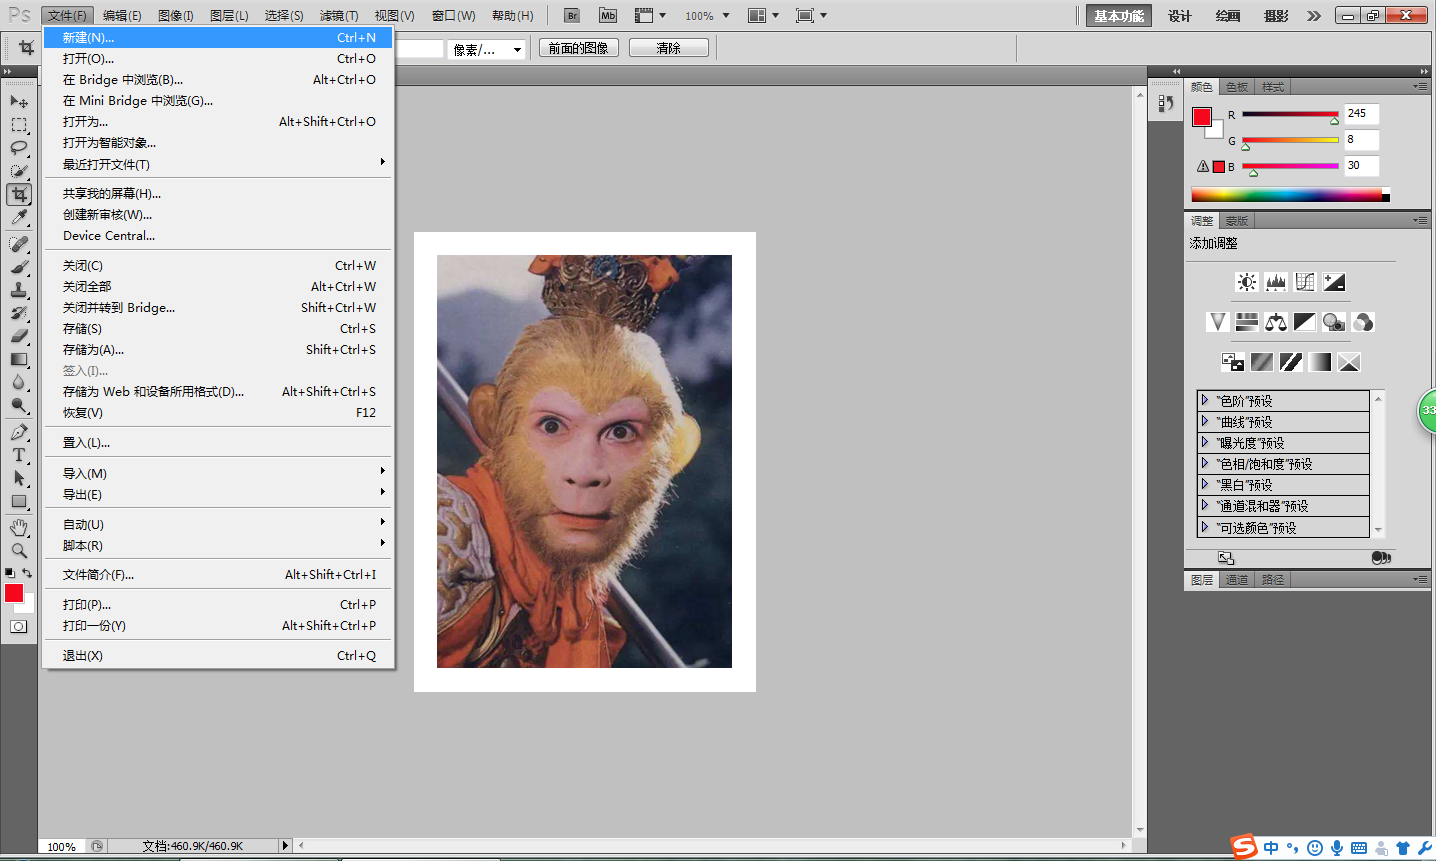Select the Horizontal Type tool

coord(19,455)
